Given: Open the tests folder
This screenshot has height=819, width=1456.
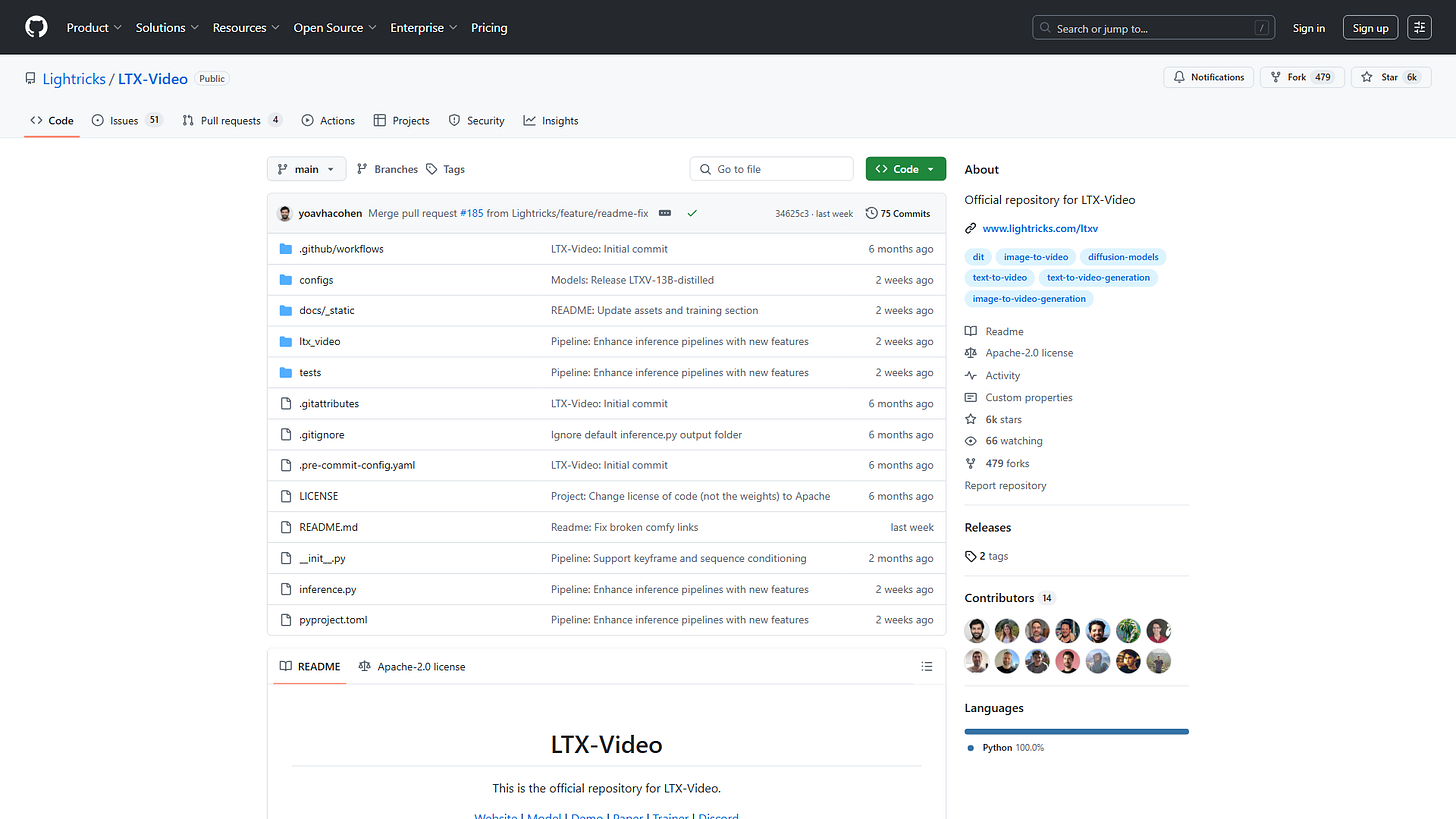Looking at the screenshot, I should [x=310, y=373].
